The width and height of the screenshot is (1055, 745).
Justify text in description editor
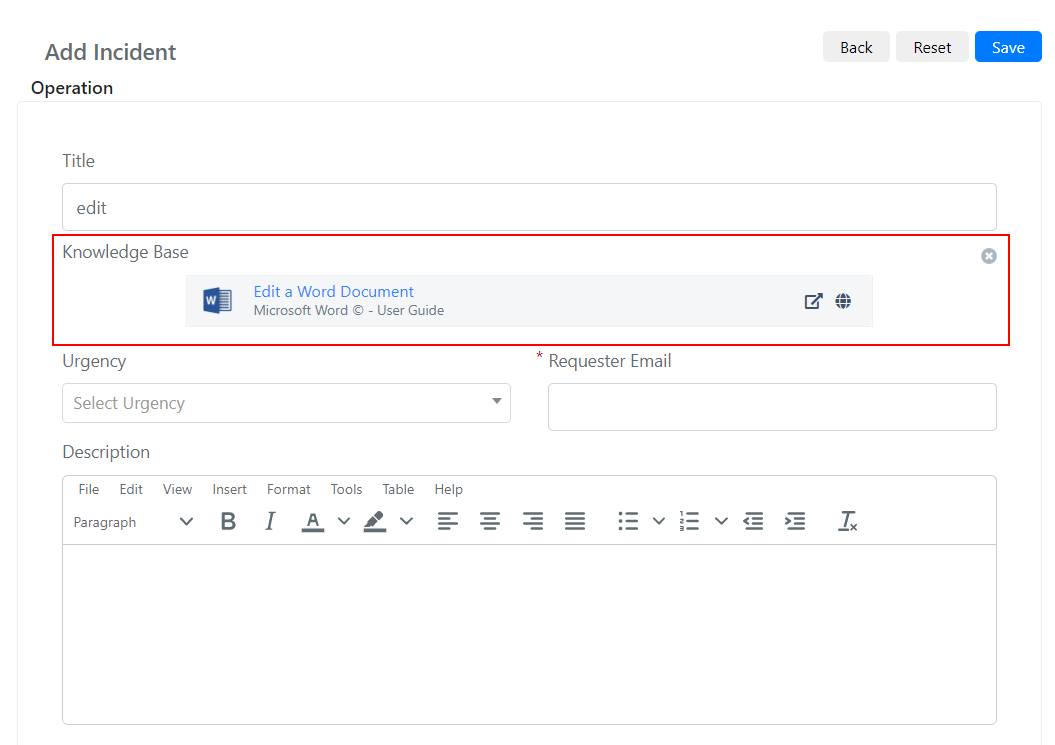click(x=575, y=522)
